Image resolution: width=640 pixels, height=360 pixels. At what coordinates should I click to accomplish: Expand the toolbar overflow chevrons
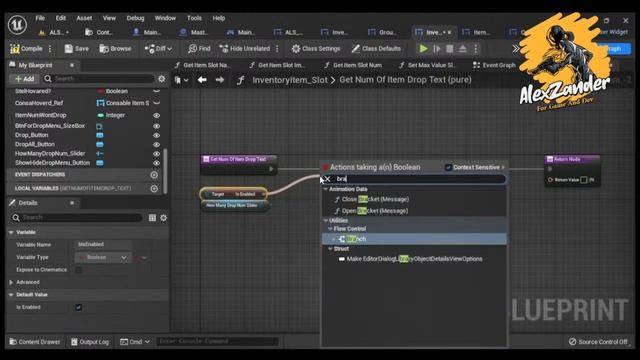click(516, 49)
